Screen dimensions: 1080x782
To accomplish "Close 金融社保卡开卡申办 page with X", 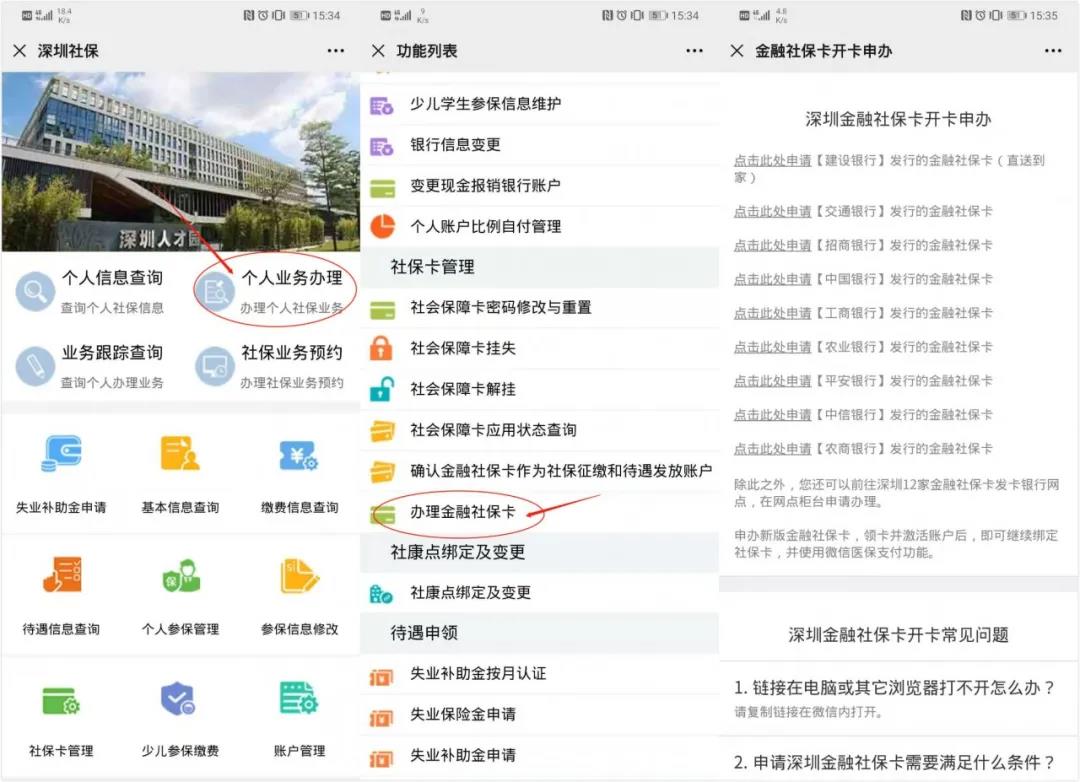I will pos(737,51).
